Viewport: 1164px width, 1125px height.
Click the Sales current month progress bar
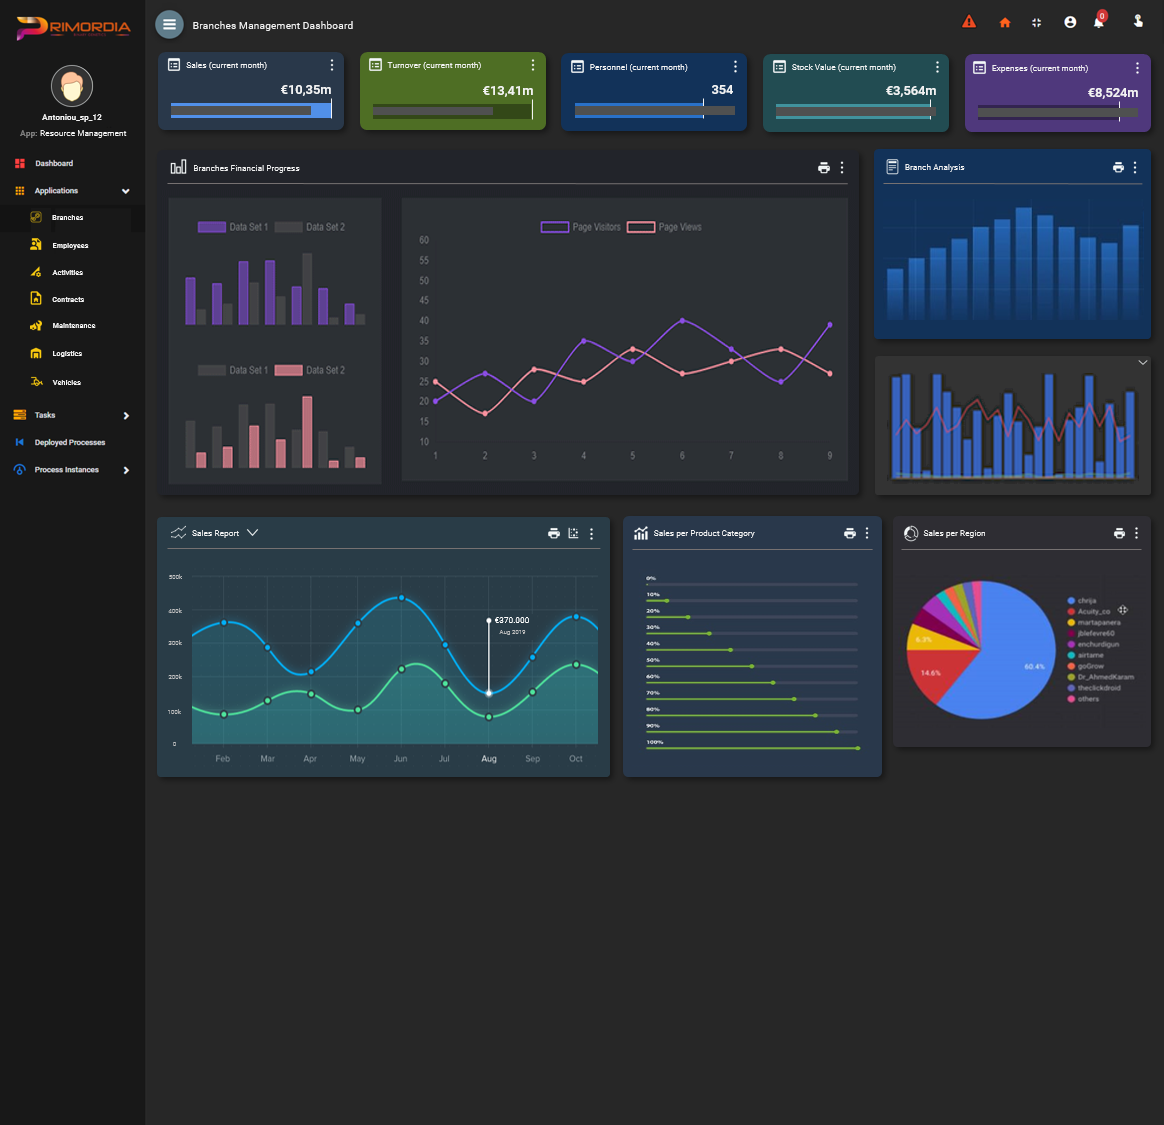(x=251, y=111)
